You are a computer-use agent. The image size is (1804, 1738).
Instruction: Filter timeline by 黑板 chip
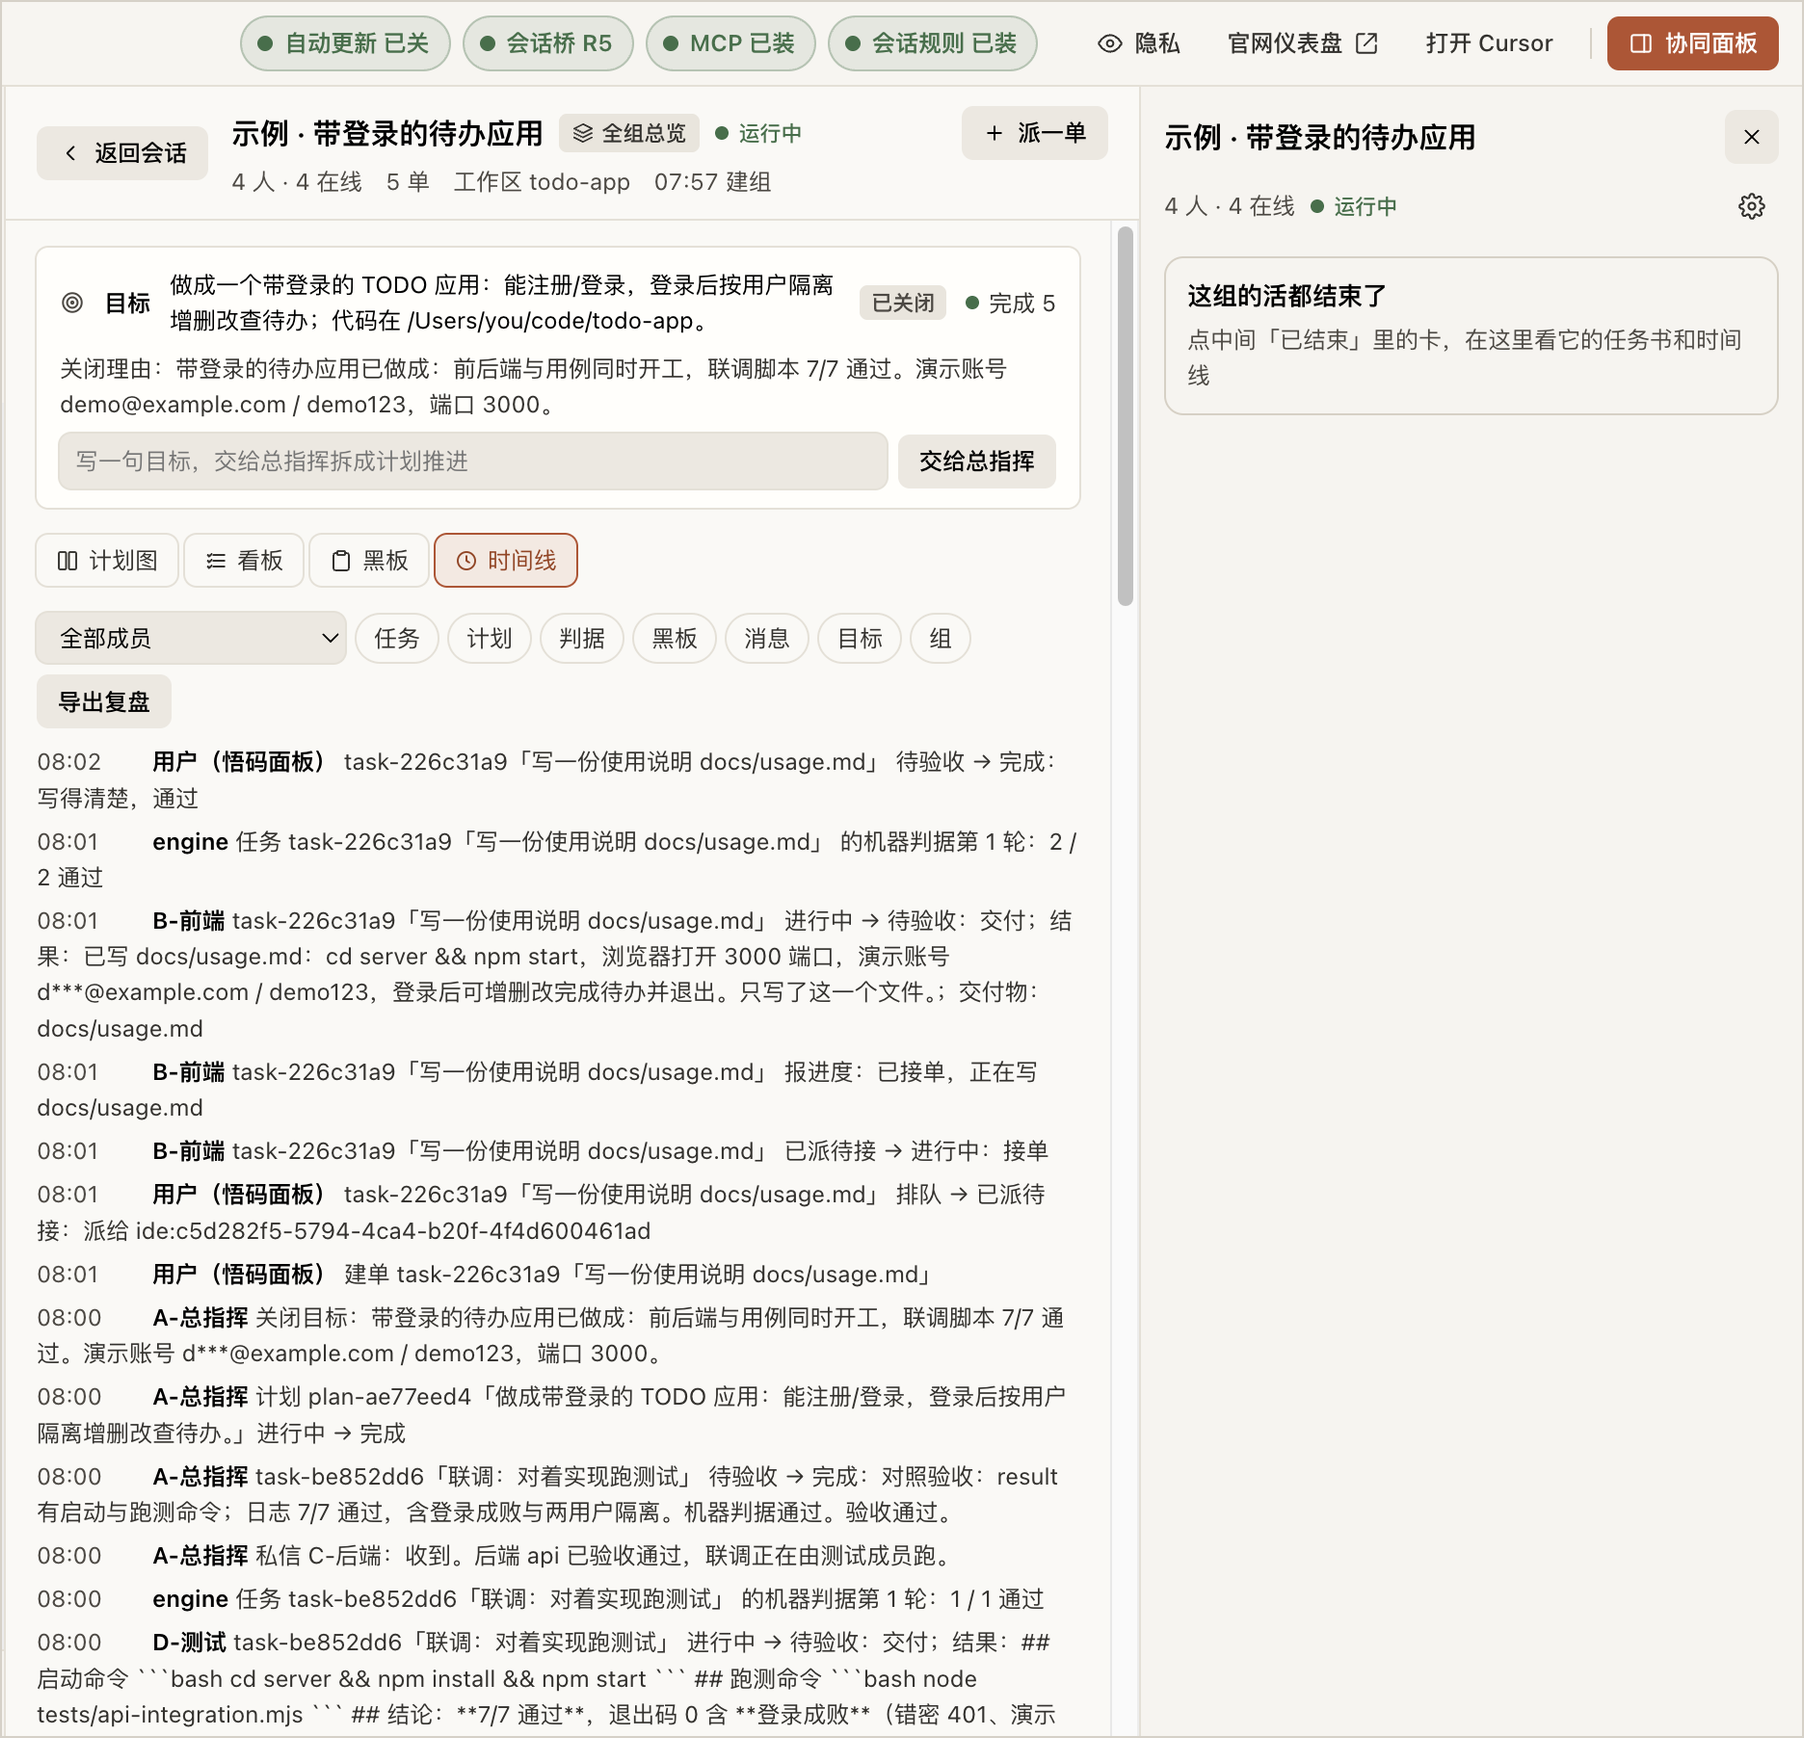tap(675, 638)
